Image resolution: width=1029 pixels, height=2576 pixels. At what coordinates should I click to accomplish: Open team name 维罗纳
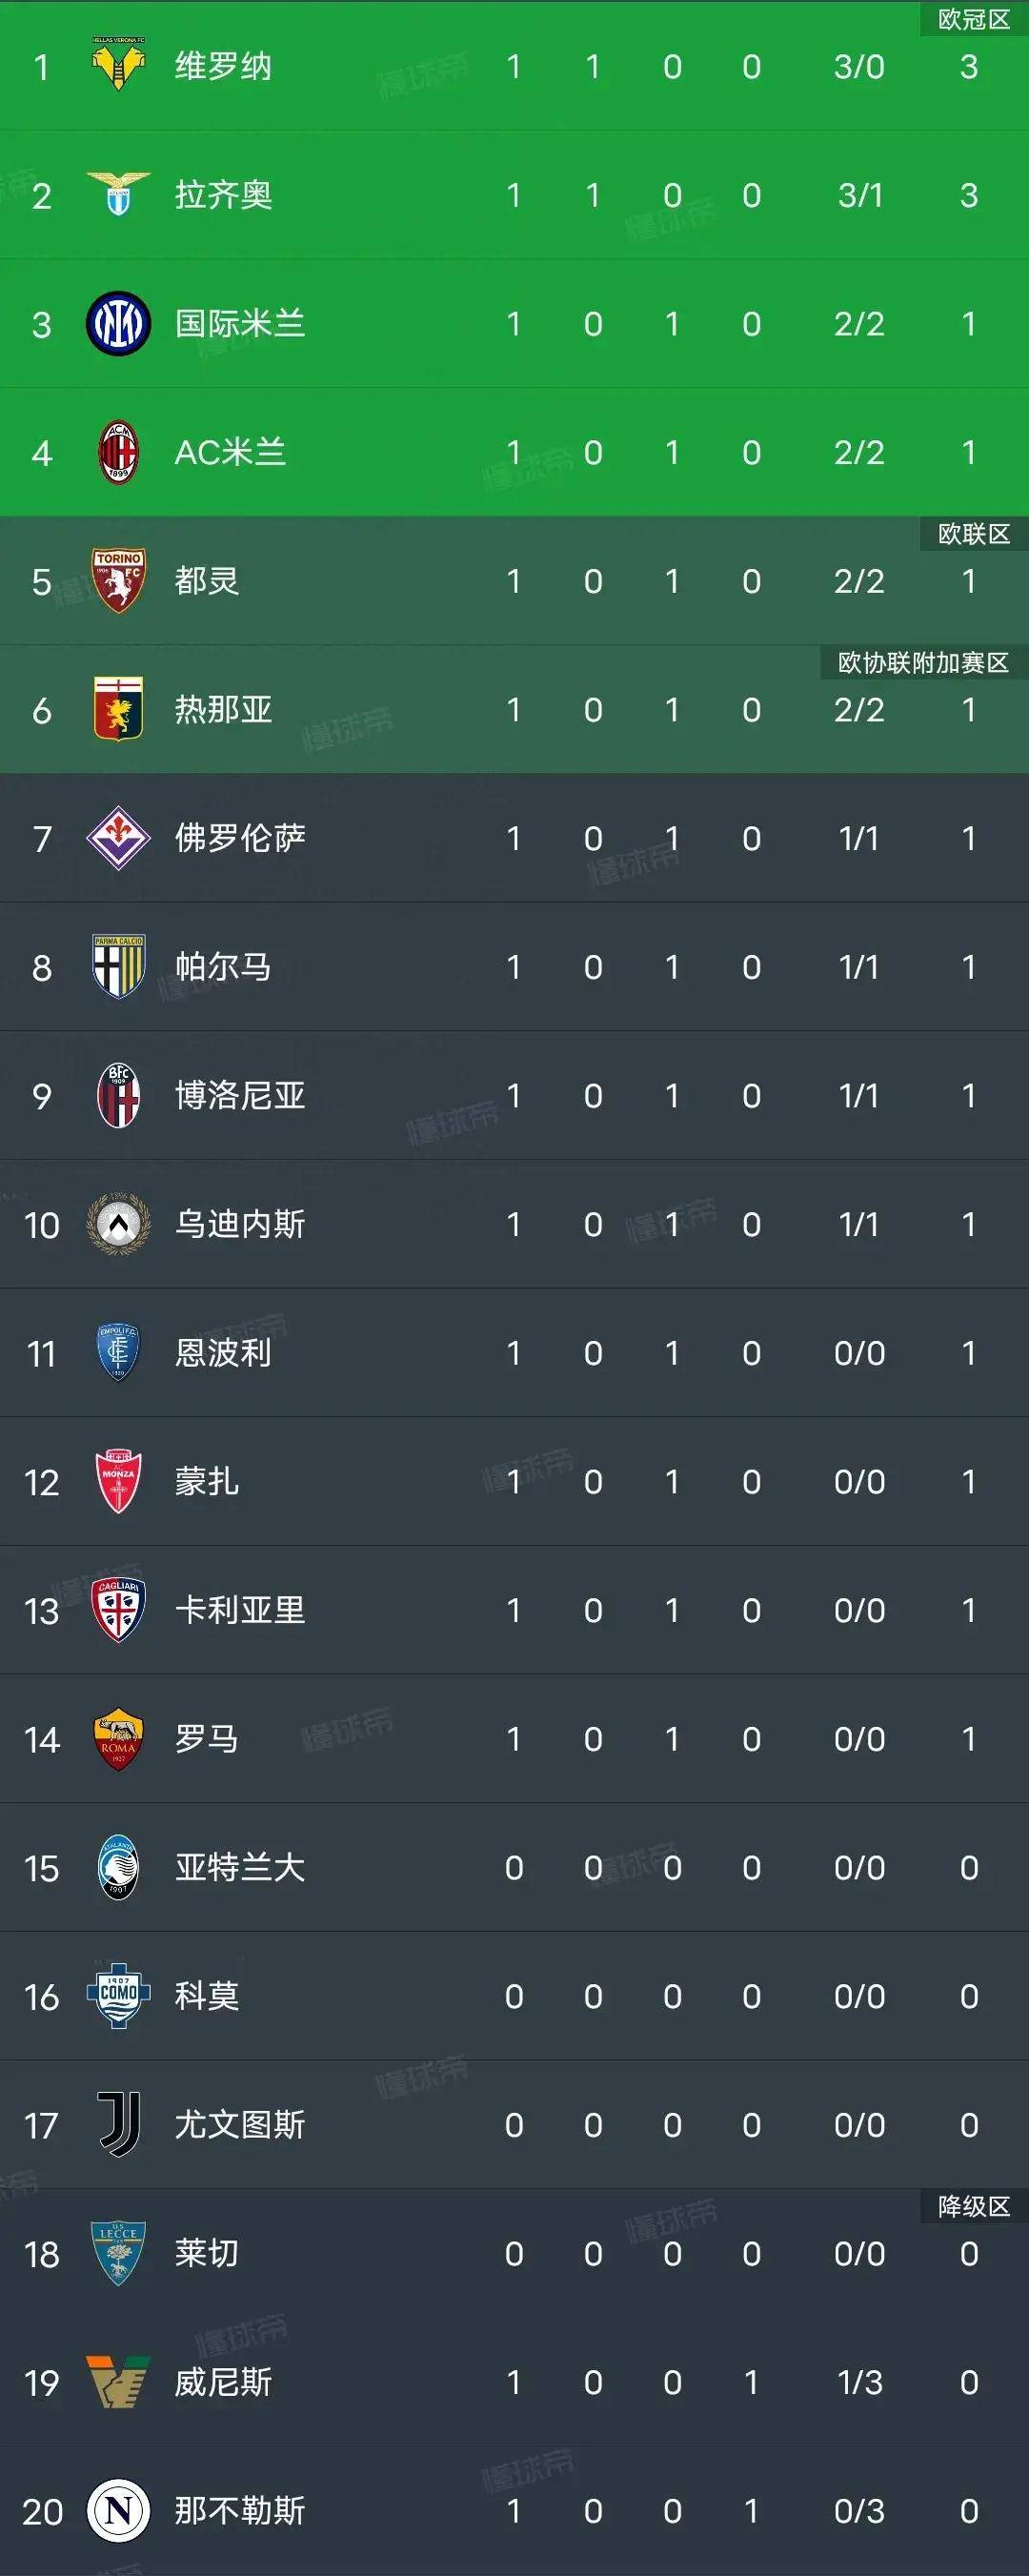223,66
